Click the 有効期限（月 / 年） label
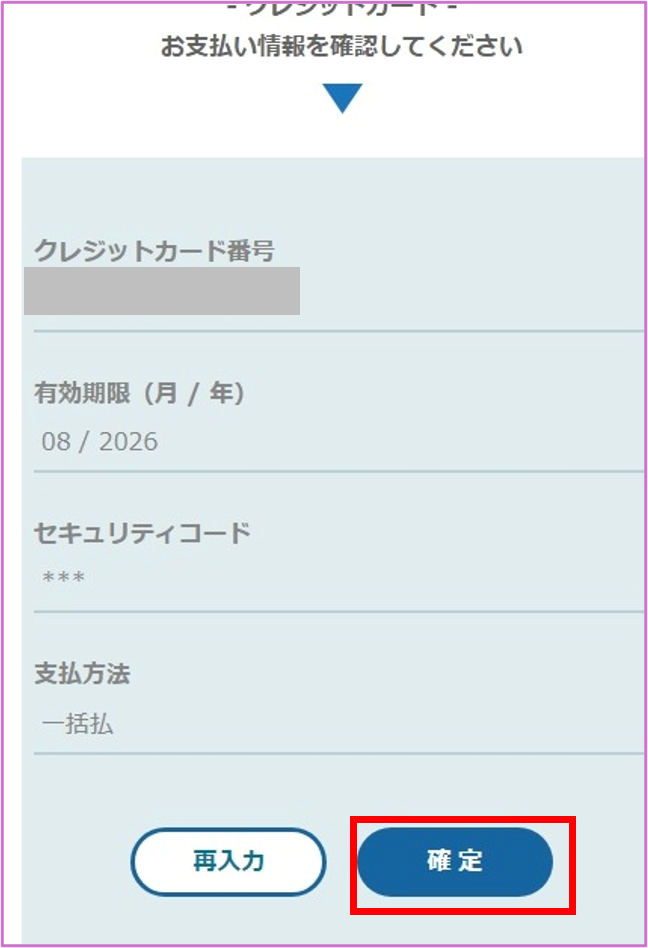The height and width of the screenshot is (948, 648). click(140, 394)
